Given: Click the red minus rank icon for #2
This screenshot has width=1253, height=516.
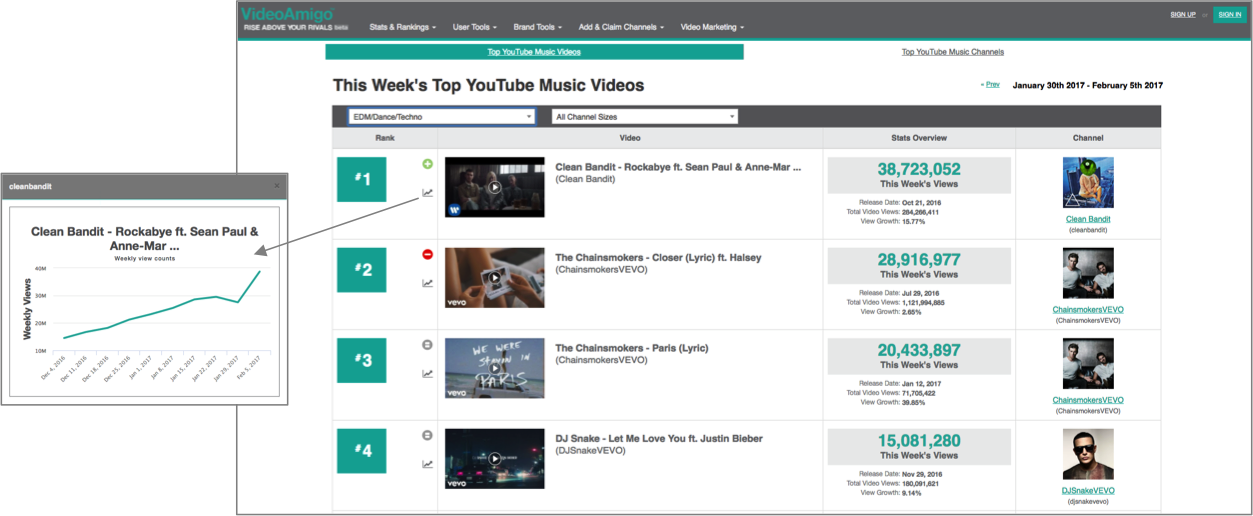Looking at the screenshot, I should [x=428, y=255].
